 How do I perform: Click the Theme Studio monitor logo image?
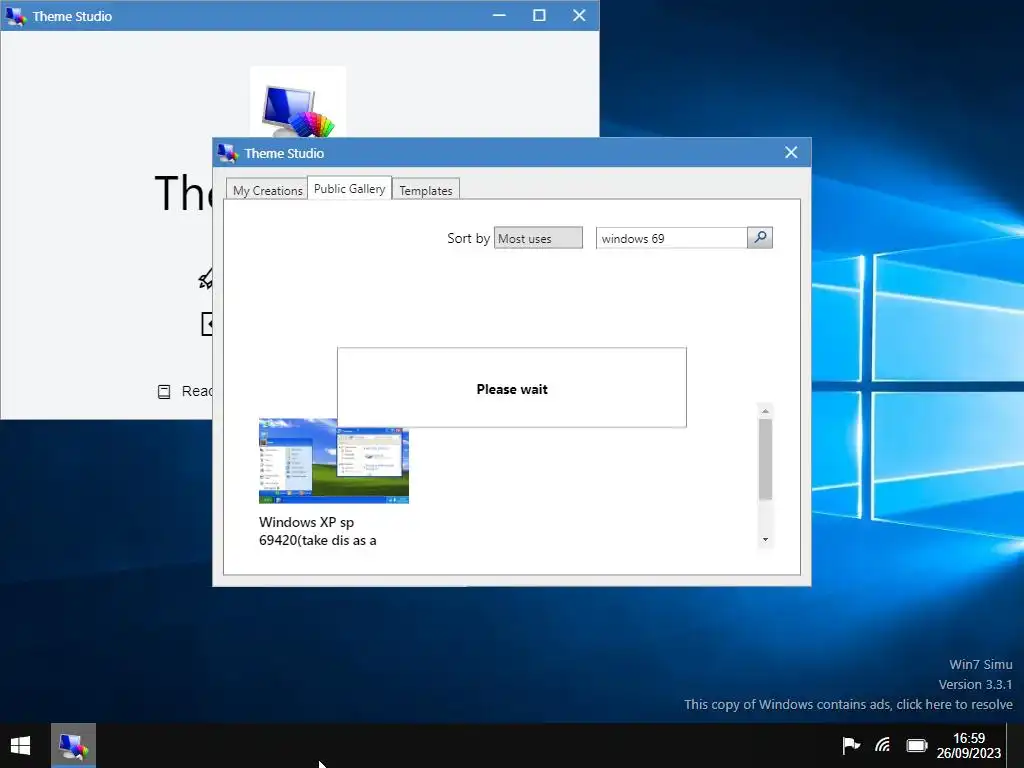pyautogui.click(x=298, y=103)
